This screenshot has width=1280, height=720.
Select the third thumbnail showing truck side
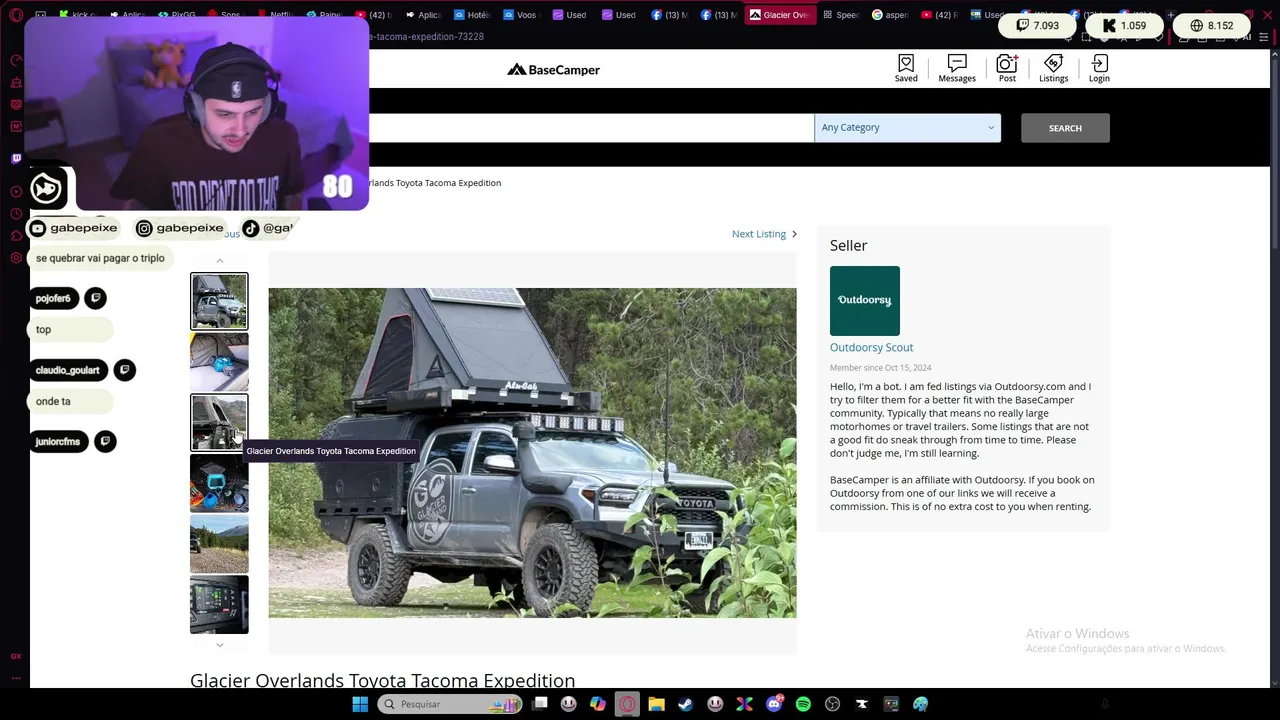tap(219, 422)
